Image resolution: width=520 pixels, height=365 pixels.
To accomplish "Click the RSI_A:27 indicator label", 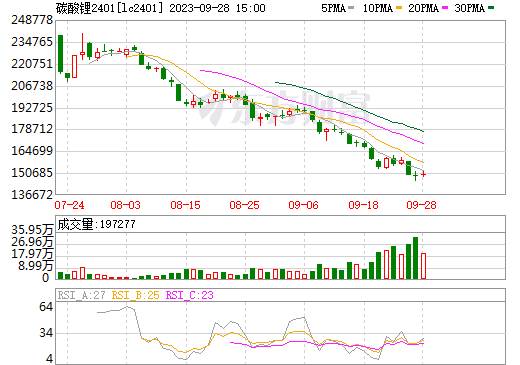I will coord(82,295).
